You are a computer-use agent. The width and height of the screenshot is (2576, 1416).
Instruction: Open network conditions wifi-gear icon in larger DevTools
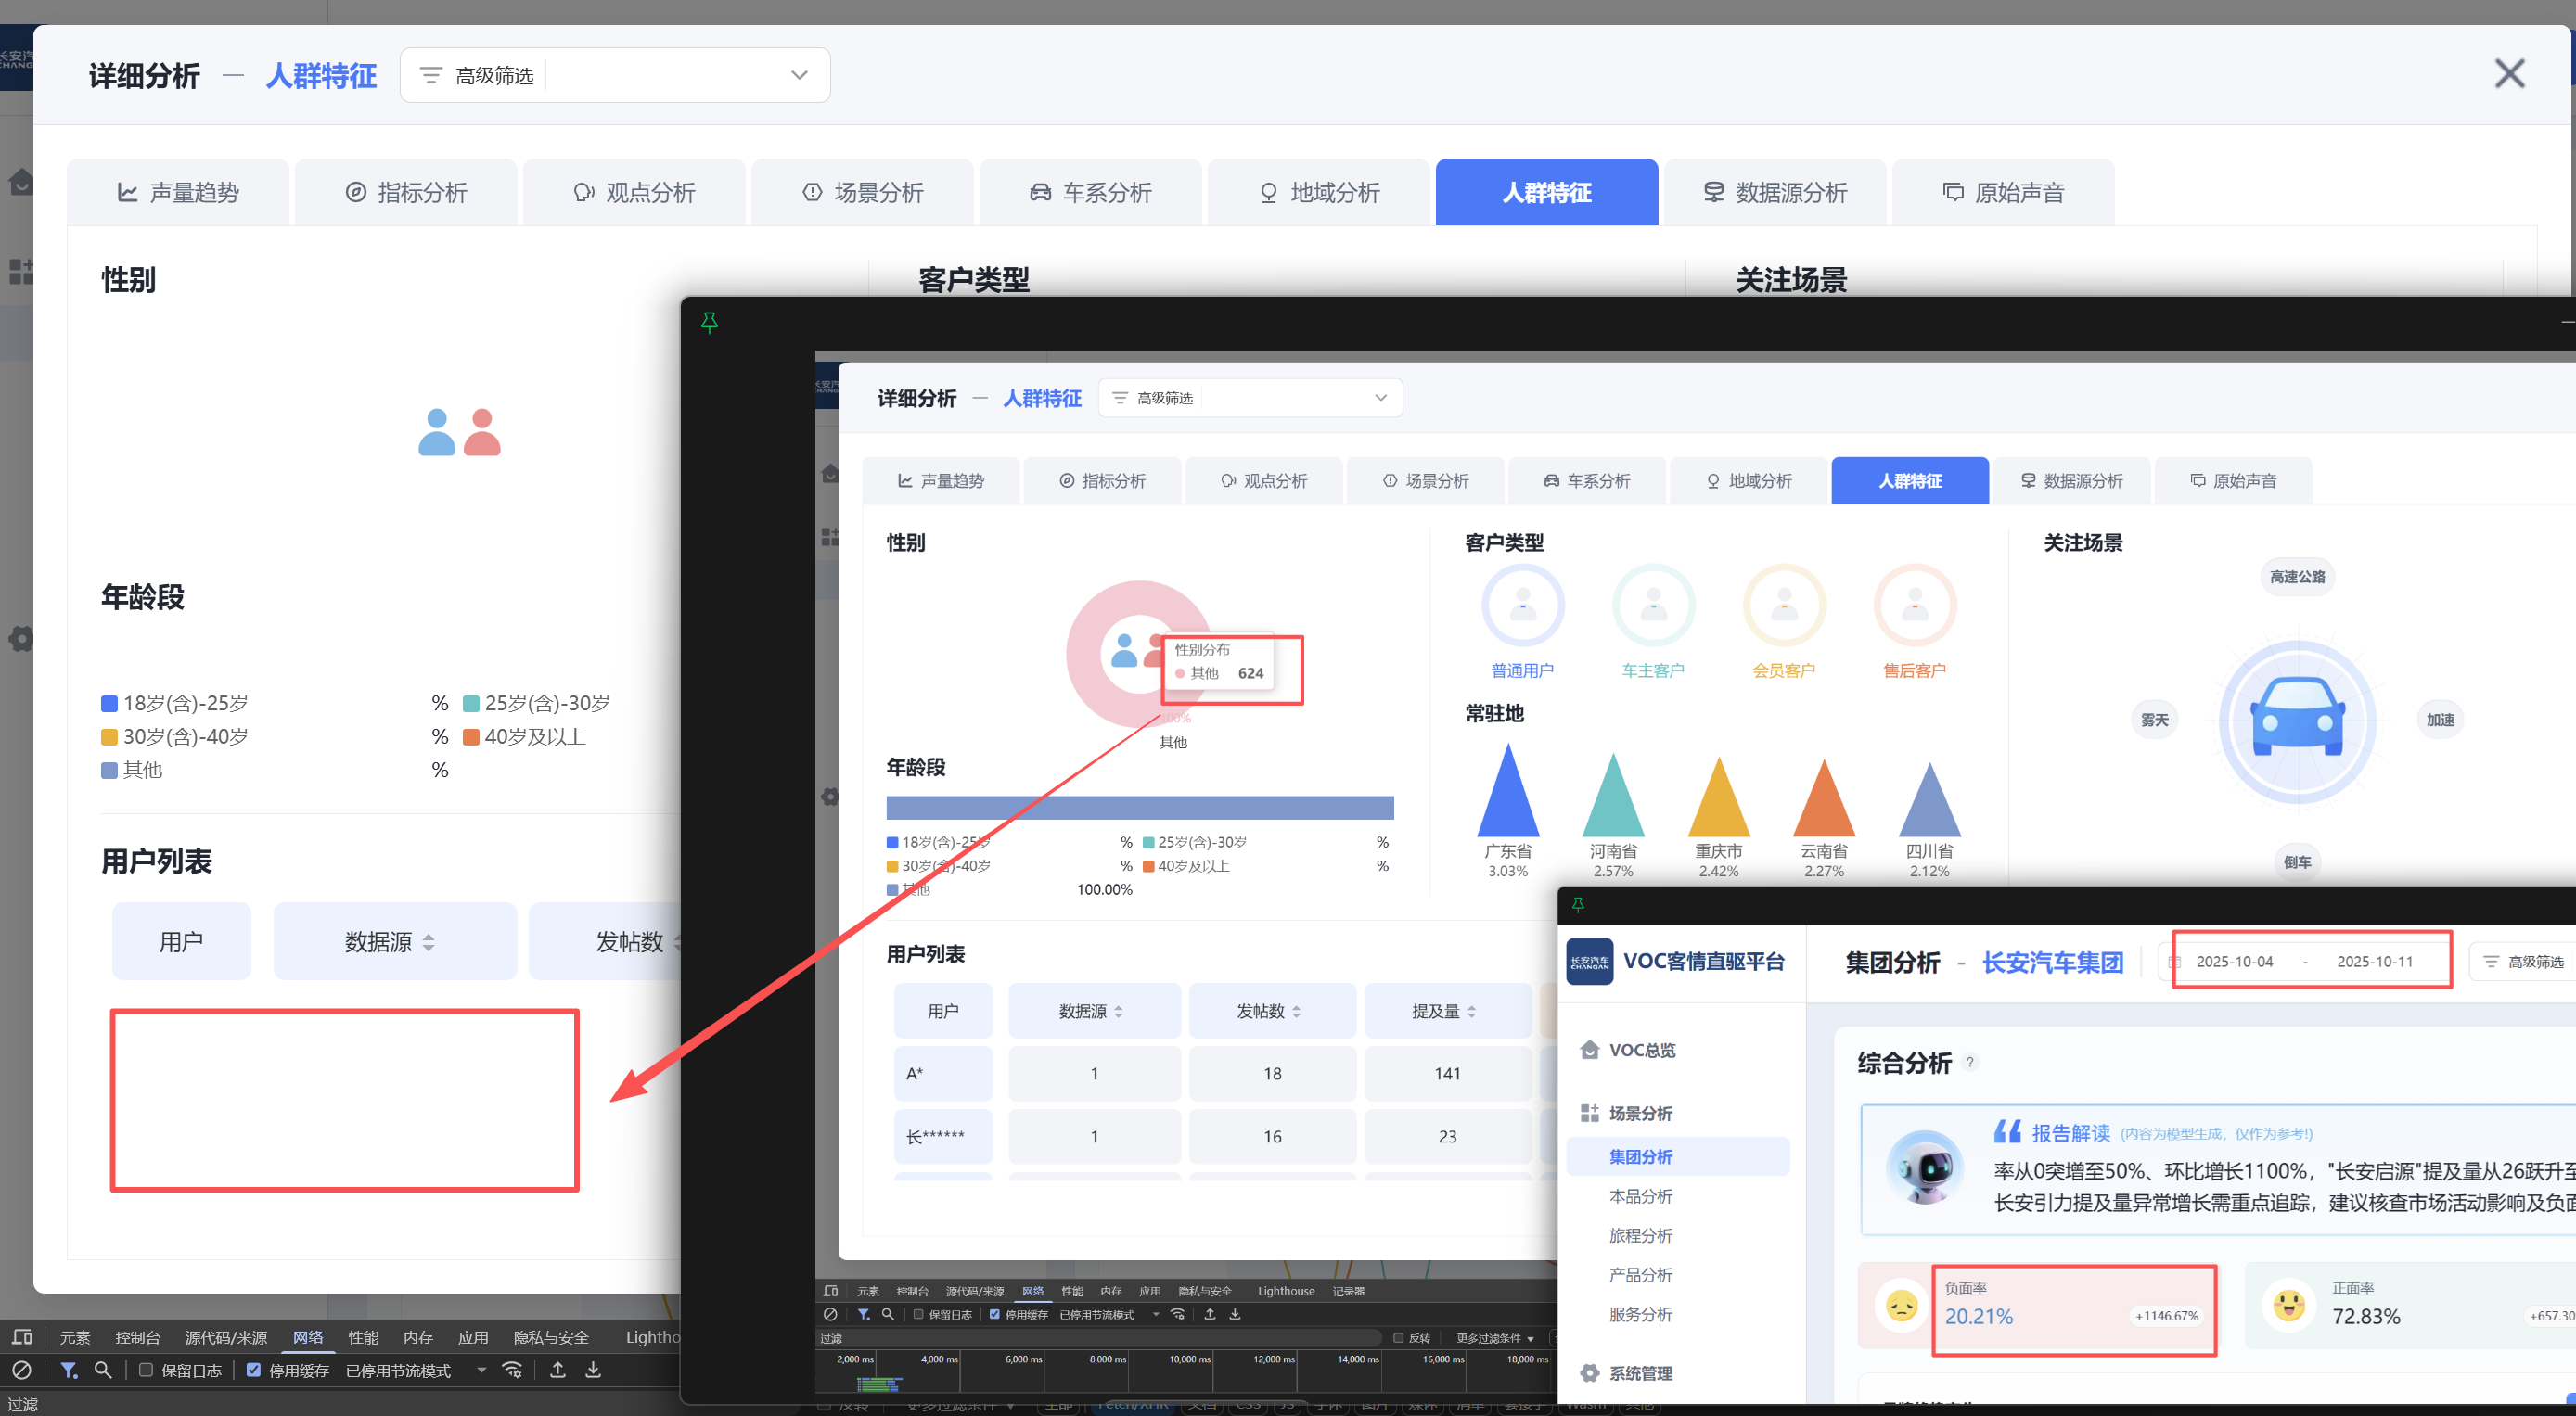tap(512, 1370)
